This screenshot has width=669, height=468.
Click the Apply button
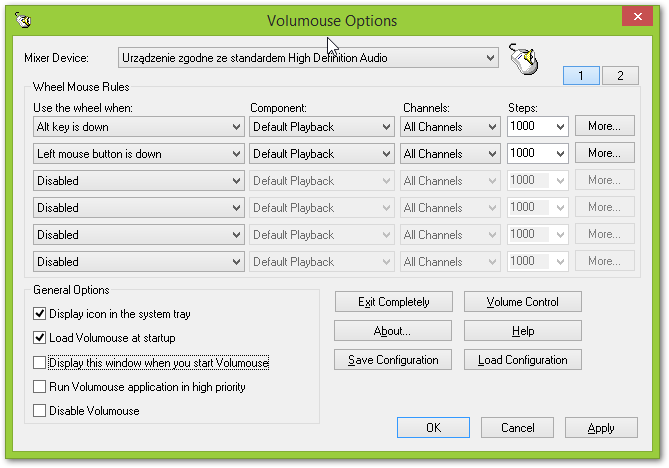click(x=601, y=427)
